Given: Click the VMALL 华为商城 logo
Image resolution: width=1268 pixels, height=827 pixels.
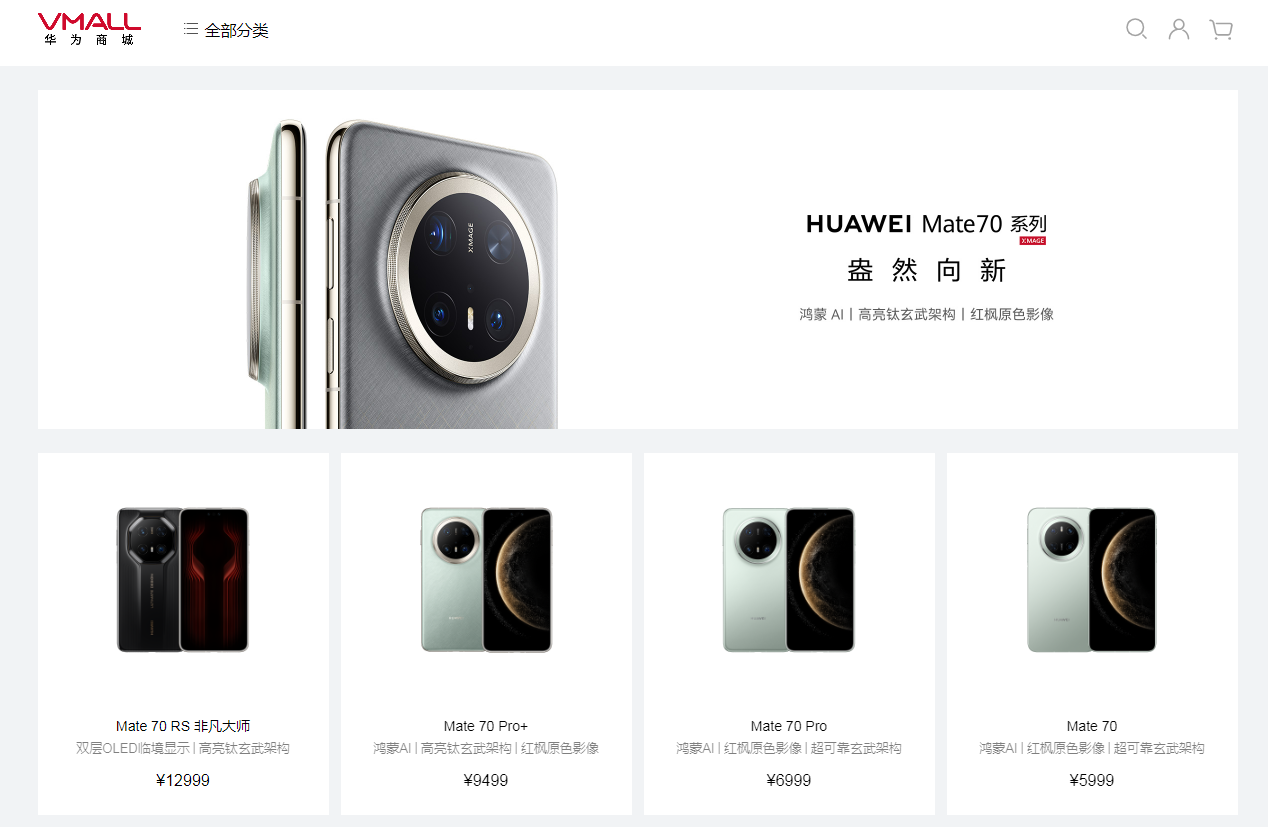Looking at the screenshot, I should tap(89, 29).
